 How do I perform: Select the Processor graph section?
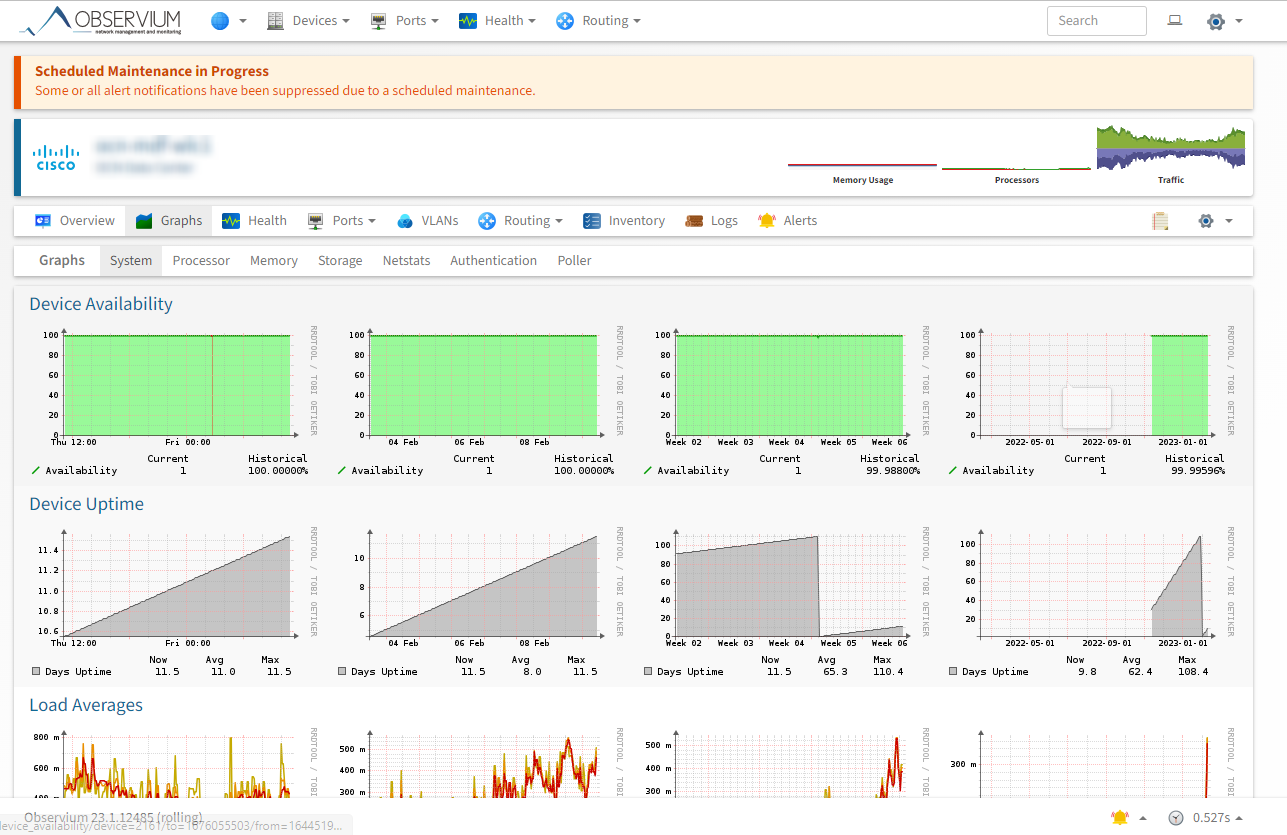201,261
